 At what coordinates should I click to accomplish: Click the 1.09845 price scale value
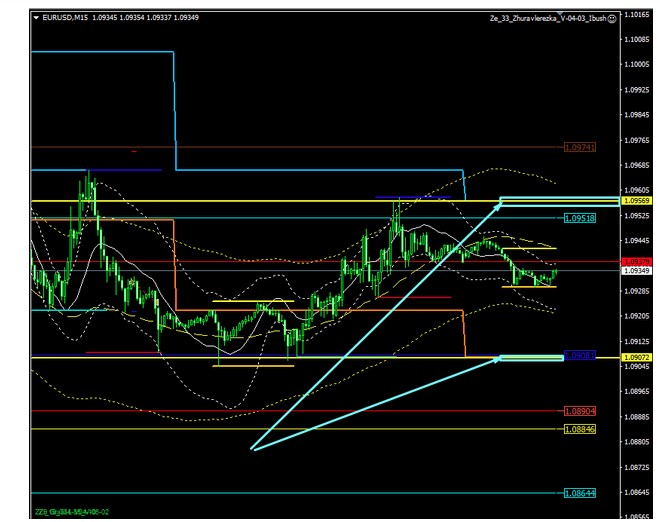(x=636, y=115)
